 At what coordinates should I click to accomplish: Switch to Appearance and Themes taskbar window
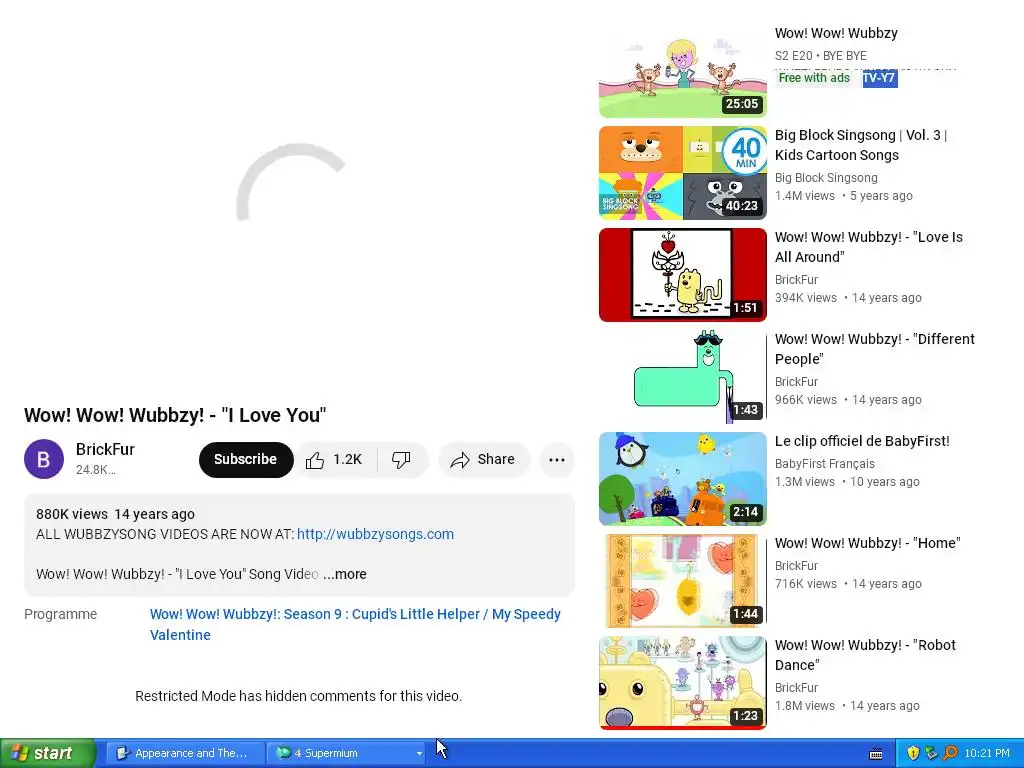click(185, 753)
